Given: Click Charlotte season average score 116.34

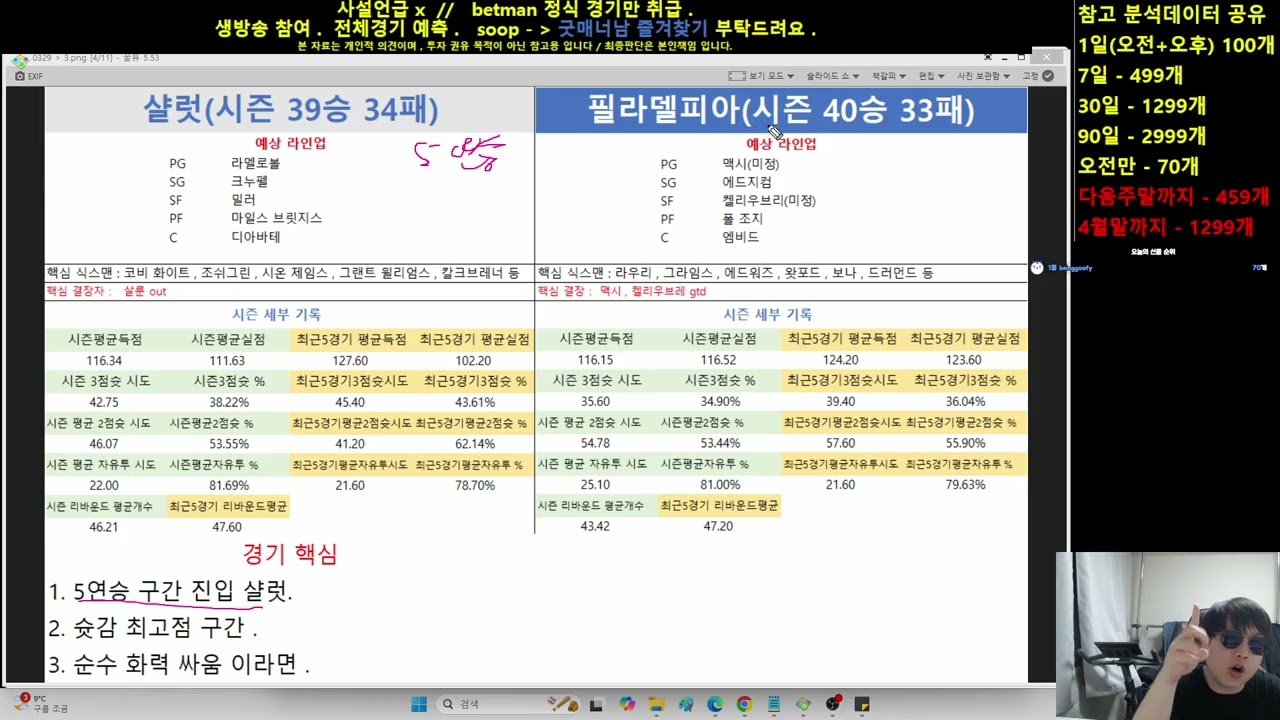Looking at the screenshot, I should [104, 361].
